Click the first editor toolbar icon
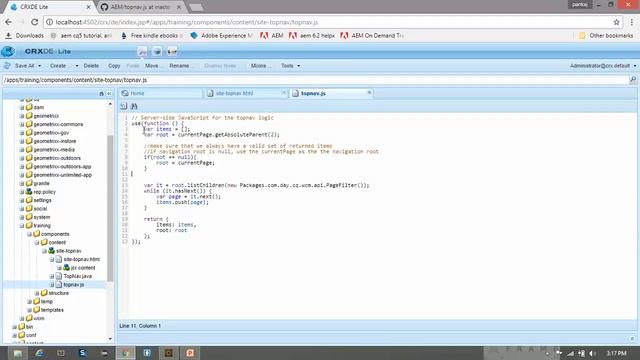 click(124, 106)
